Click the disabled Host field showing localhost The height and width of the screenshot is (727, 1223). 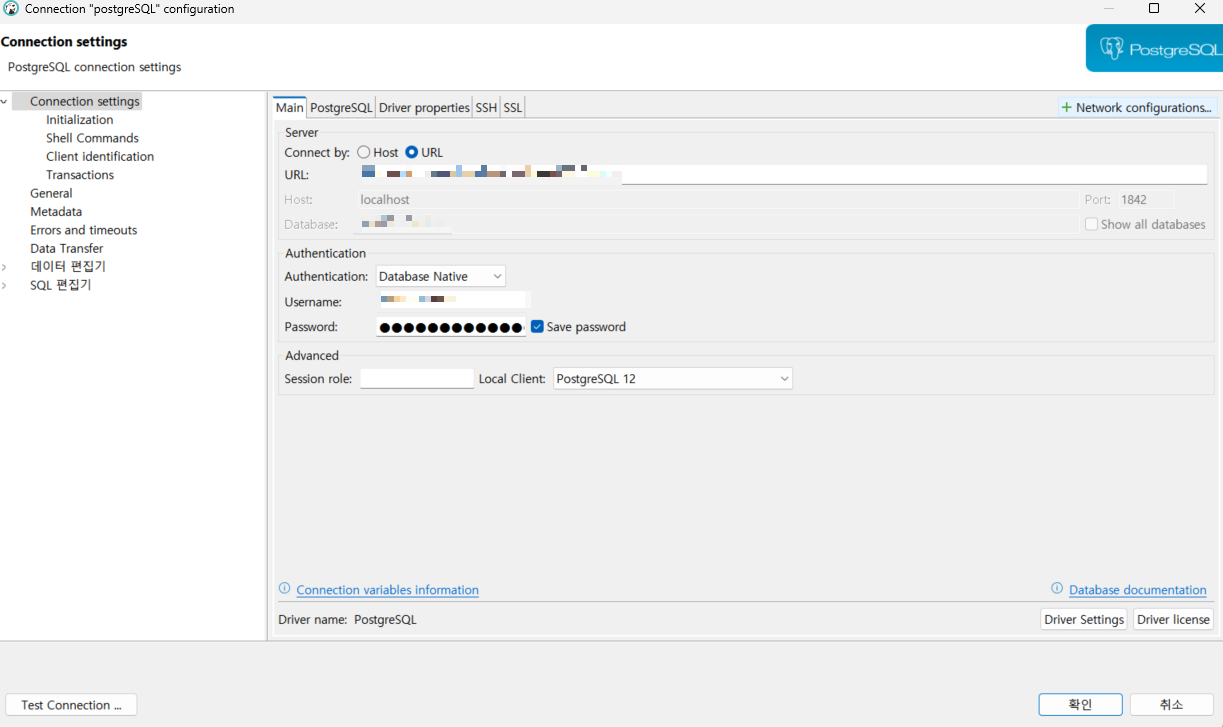pyautogui.click(x=715, y=200)
